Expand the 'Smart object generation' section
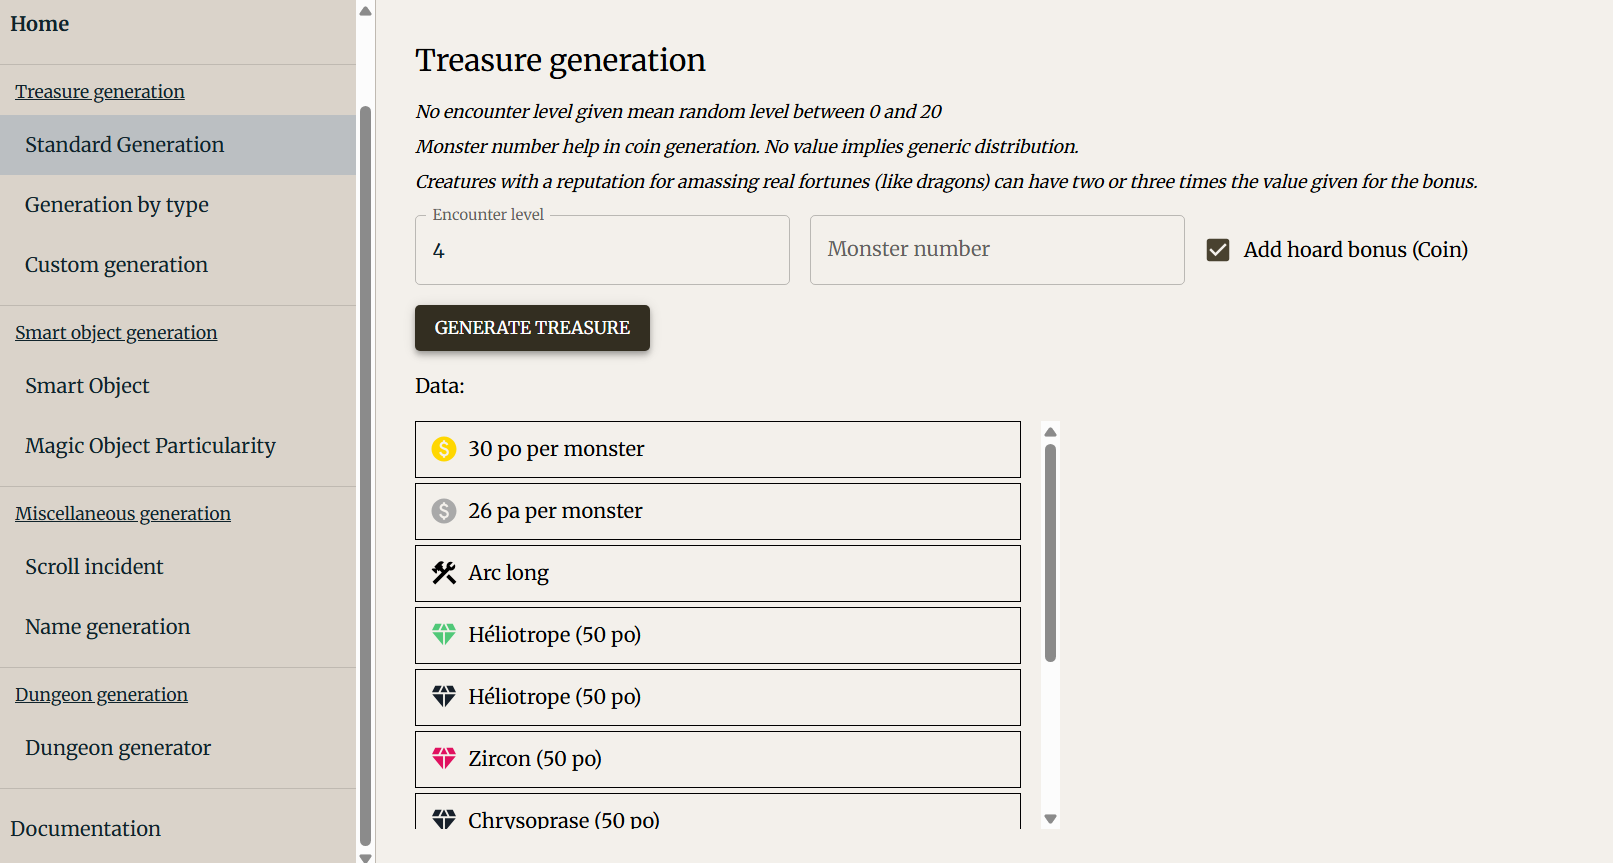The width and height of the screenshot is (1613, 863). (116, 332)
